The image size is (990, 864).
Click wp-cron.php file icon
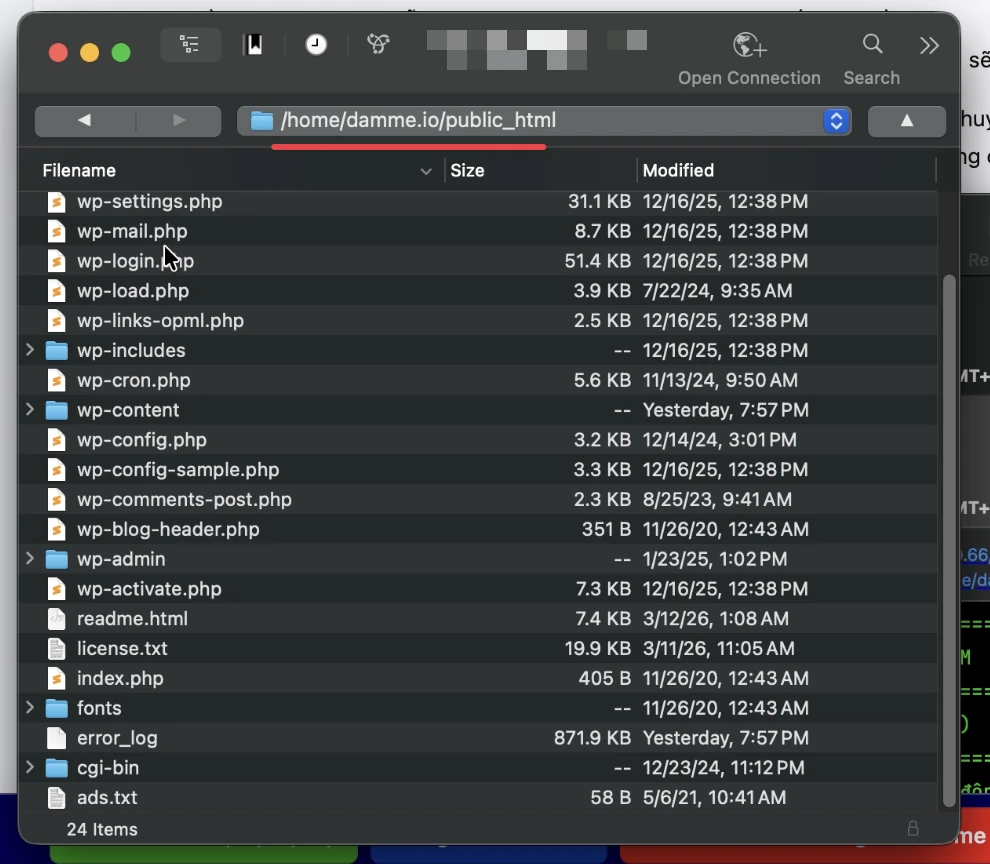[56, 380]
